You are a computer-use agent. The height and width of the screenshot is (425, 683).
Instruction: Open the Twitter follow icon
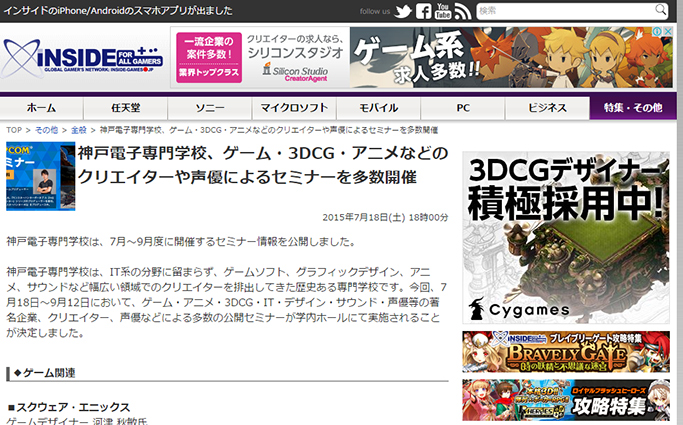pos(403,11)
